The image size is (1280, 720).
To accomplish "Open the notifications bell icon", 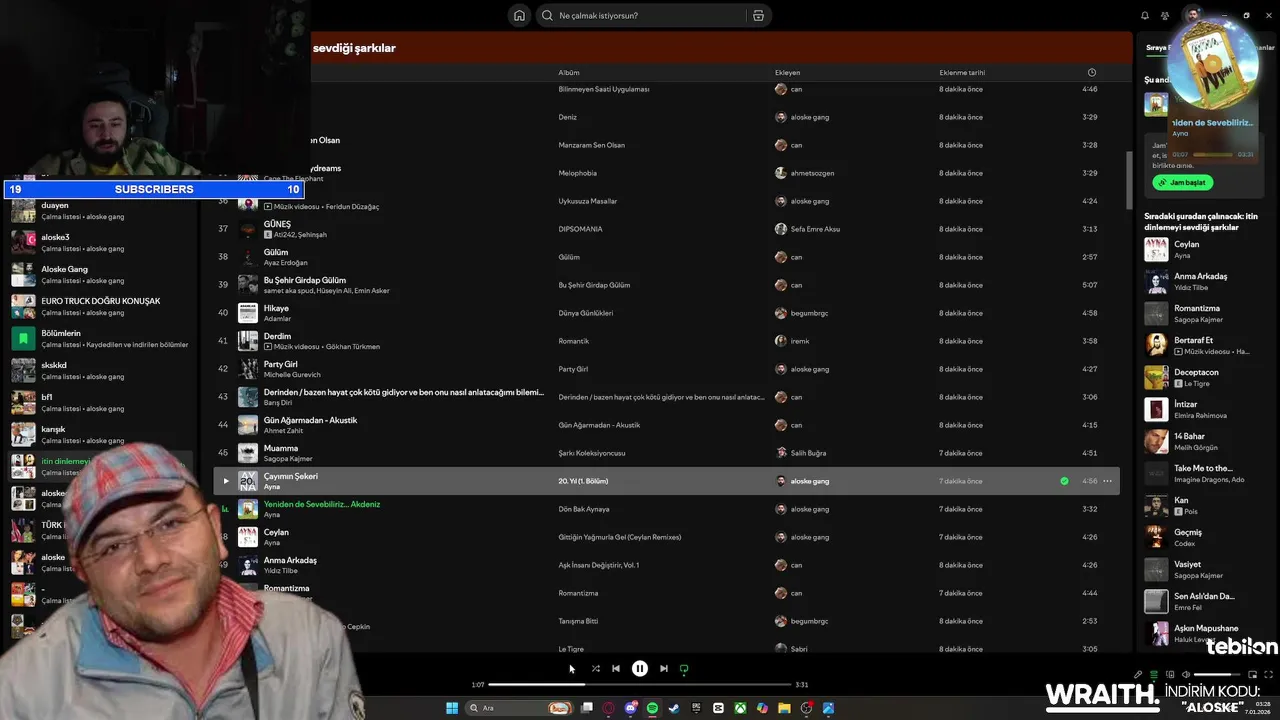I will point(1145,15).
